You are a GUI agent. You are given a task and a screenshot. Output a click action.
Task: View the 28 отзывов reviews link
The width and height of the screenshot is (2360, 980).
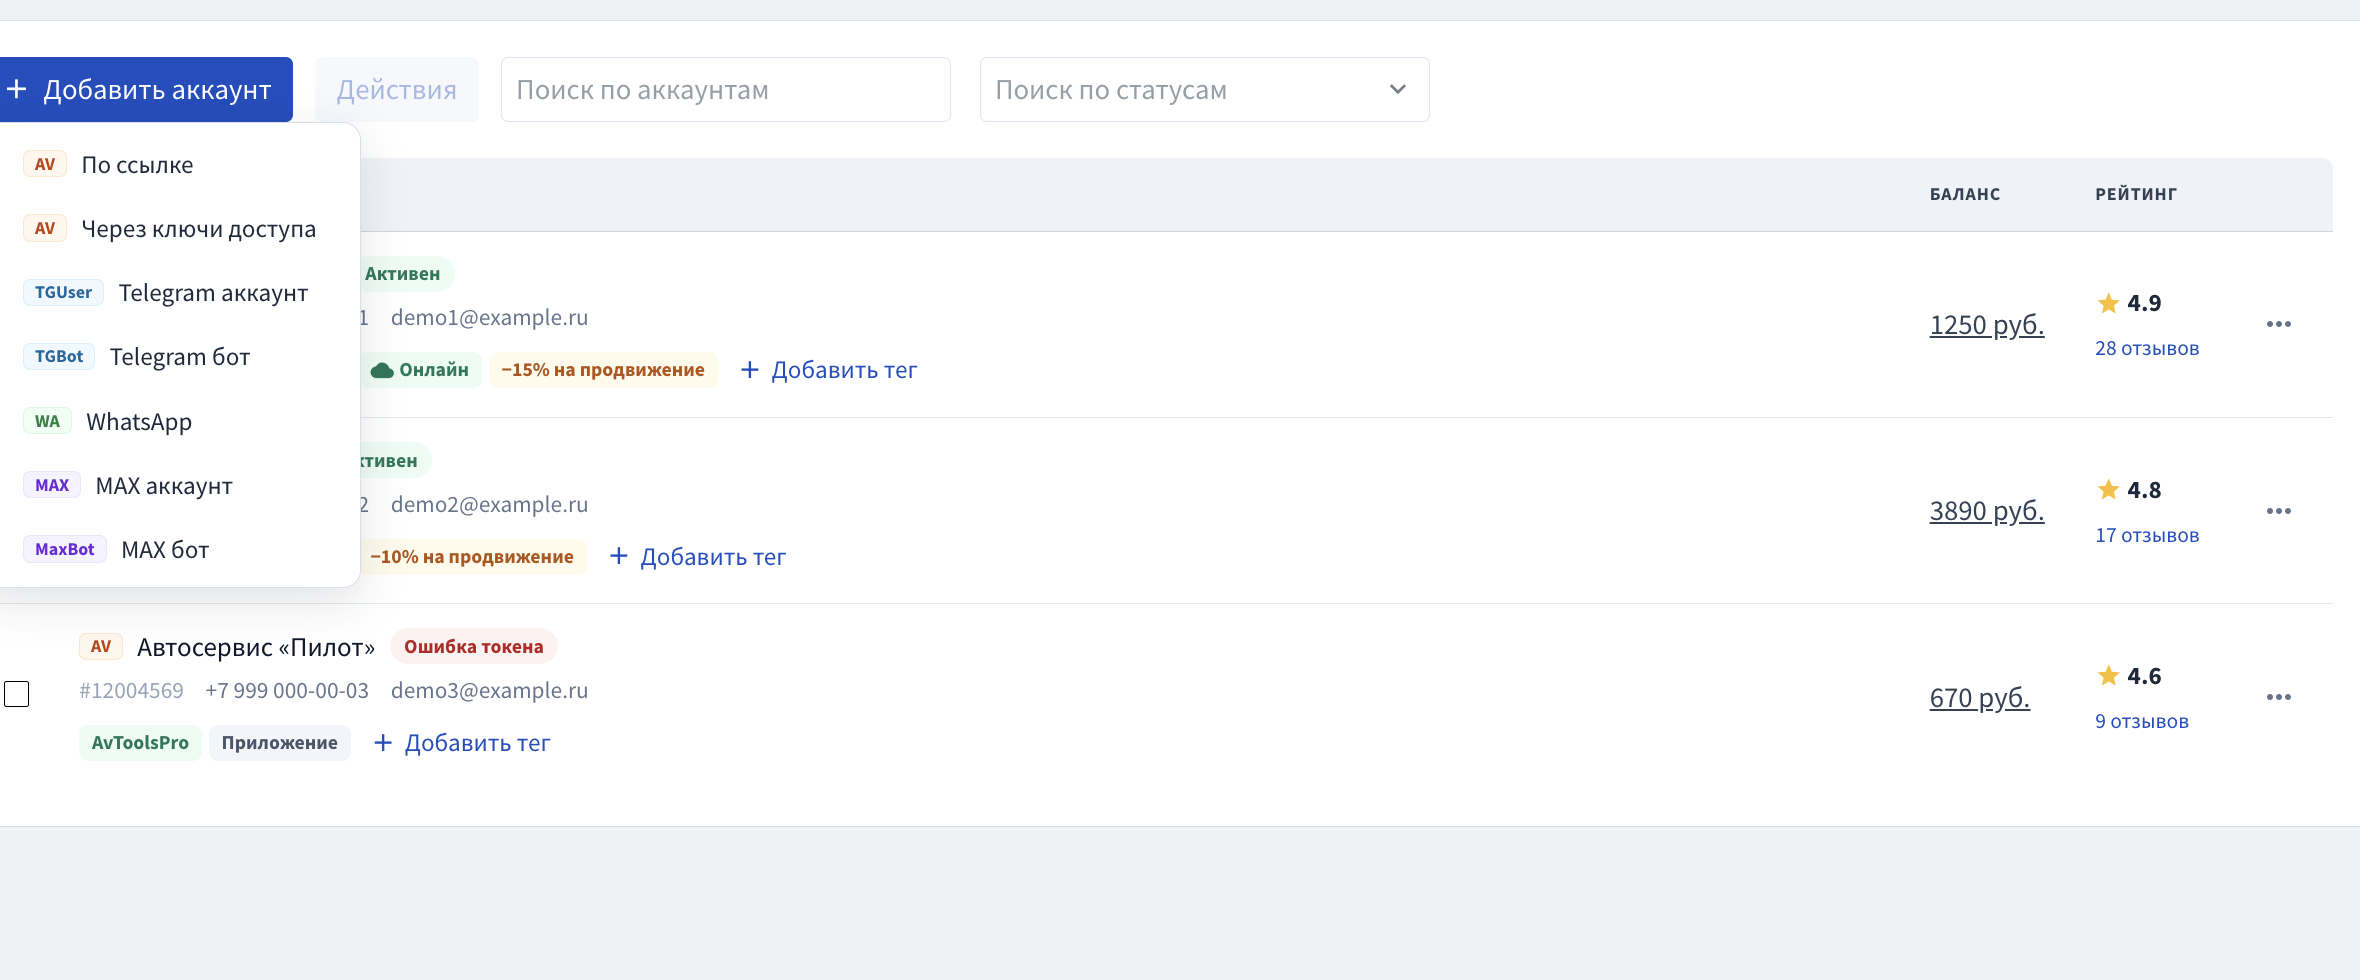click(x=2147, y=349)
